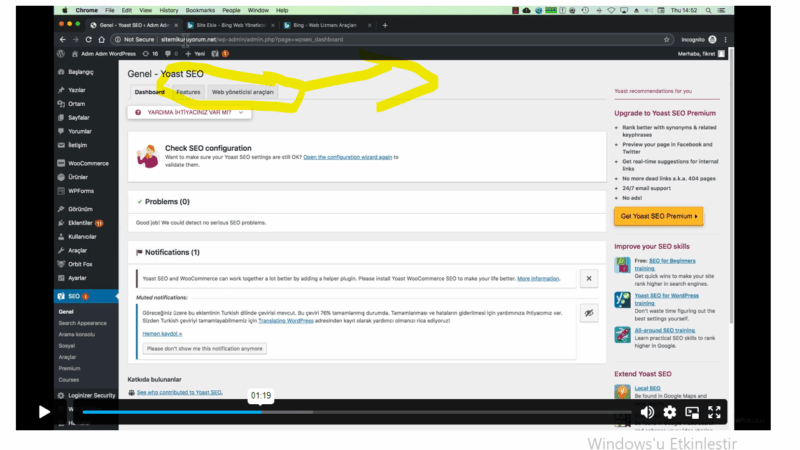Switch to the Features tab
The height and width of the screenshot is (450, 800).
pyautogui.click(x=188, y=92)
